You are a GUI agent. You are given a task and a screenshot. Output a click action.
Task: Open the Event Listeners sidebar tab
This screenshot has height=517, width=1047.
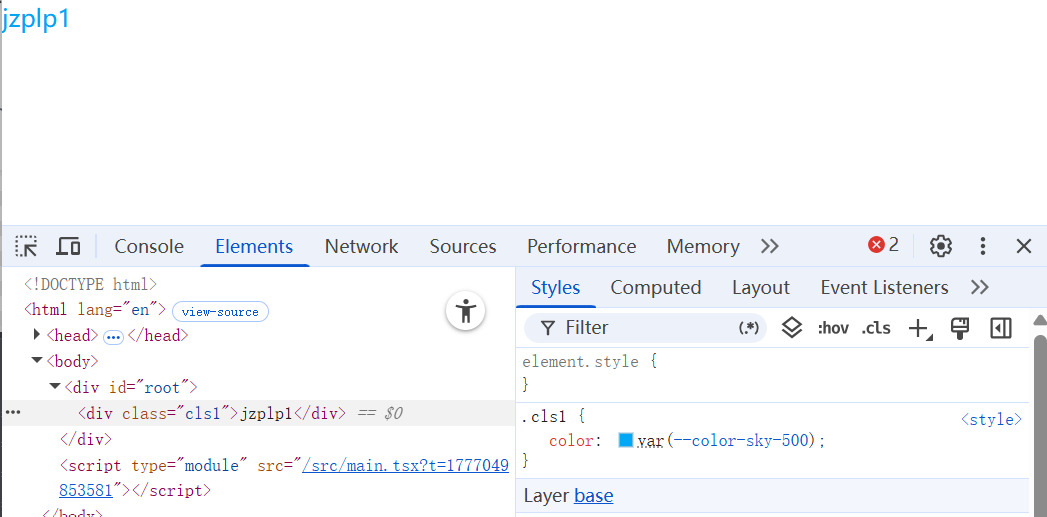point(884,288)
